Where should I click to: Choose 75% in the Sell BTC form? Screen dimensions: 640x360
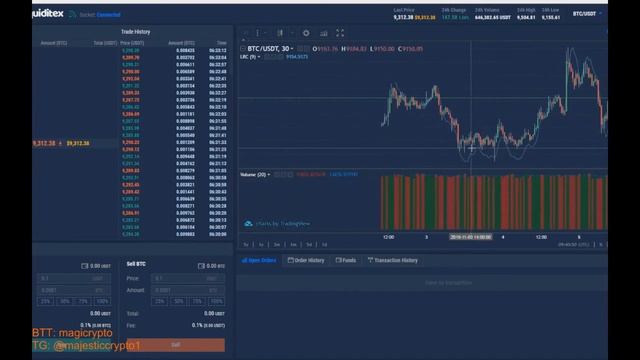[197, 302]
